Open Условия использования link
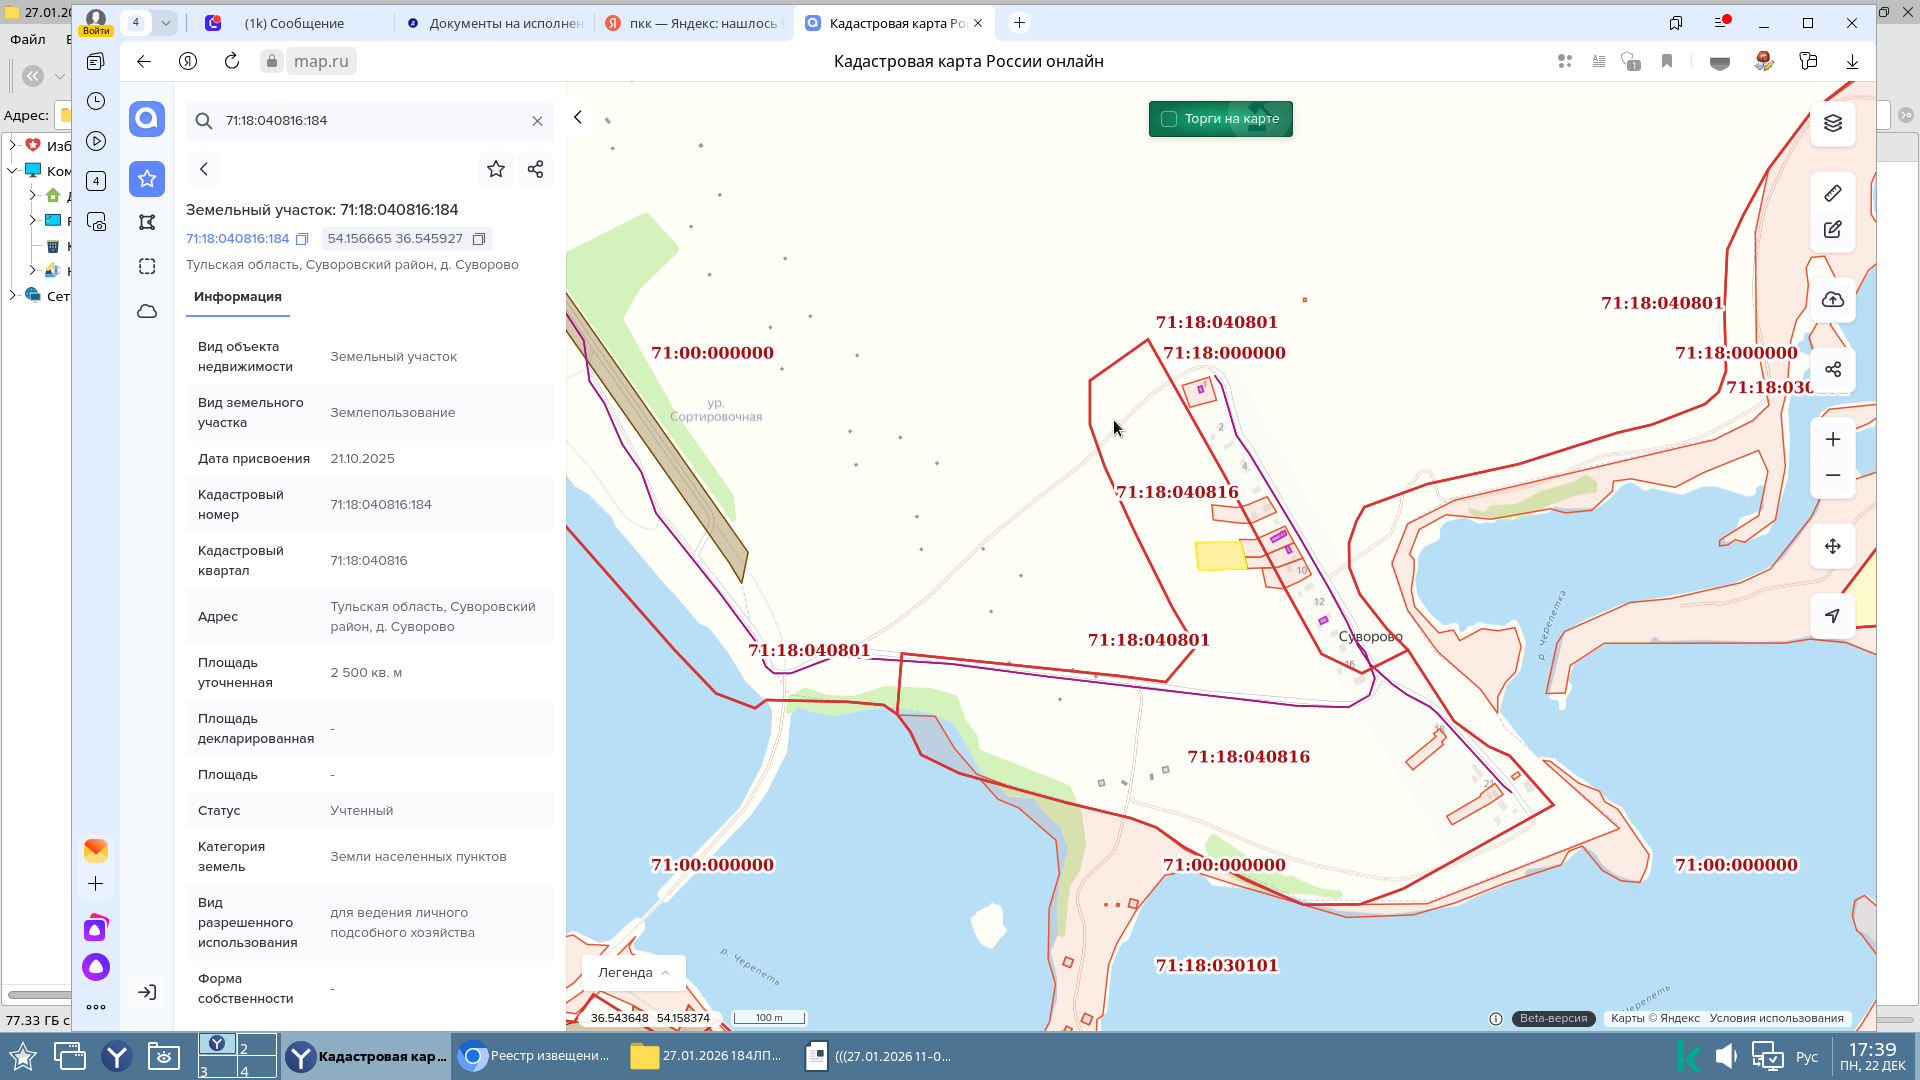 click(1776, 1018)
